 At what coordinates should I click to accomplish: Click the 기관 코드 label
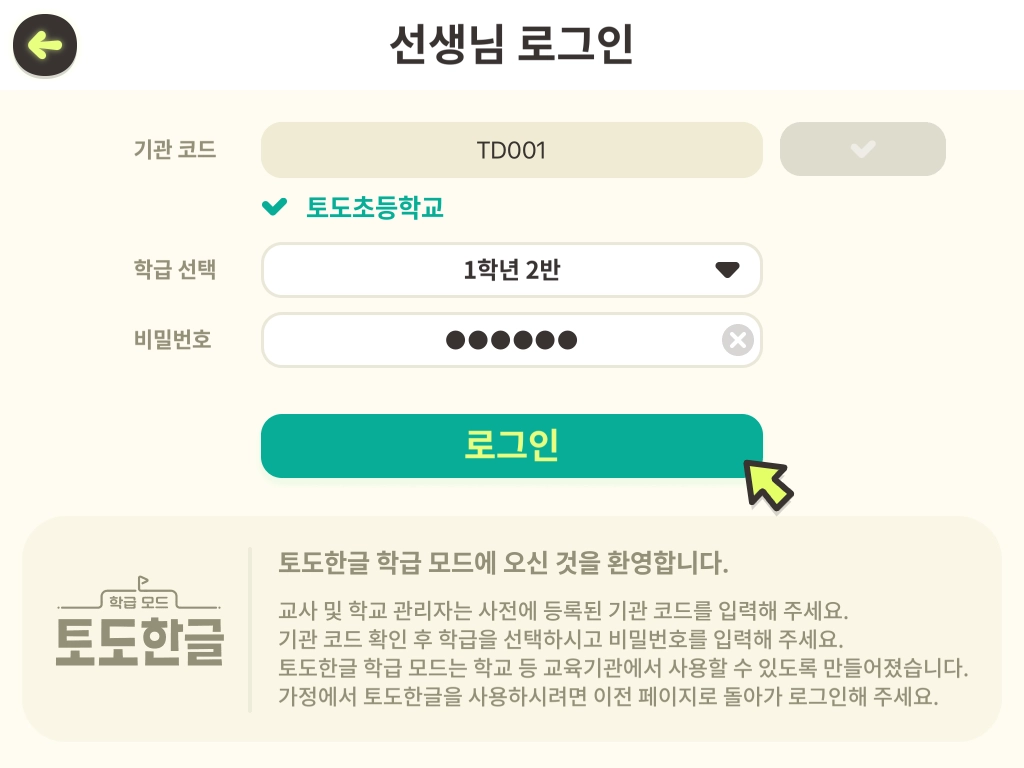(174, 150)
